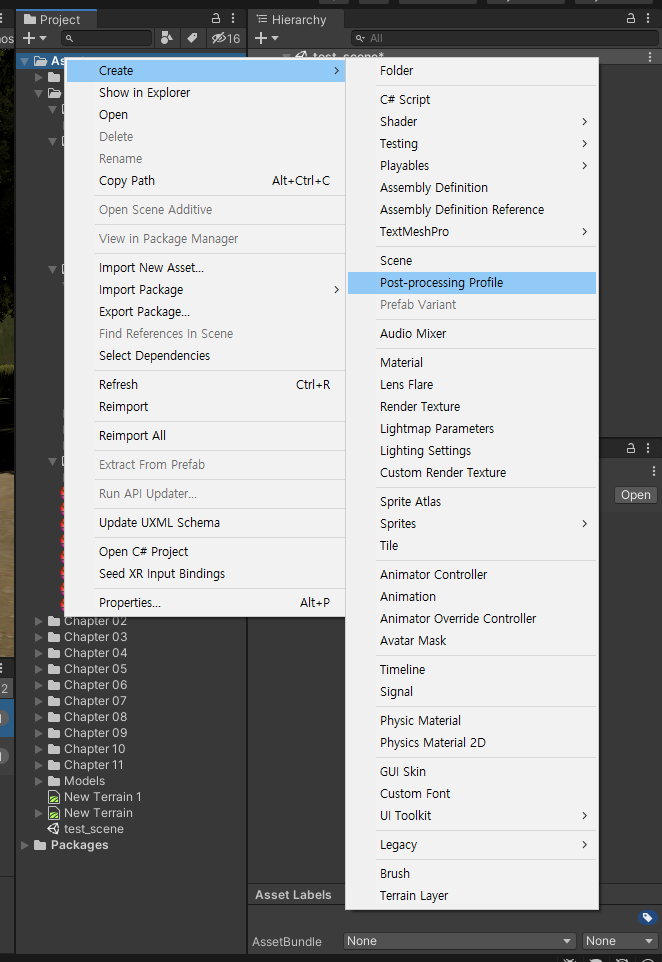Select Import New Asset menu item
This screenshot has width=662, height=962.
pyautogui.click(x=206, y=267)
